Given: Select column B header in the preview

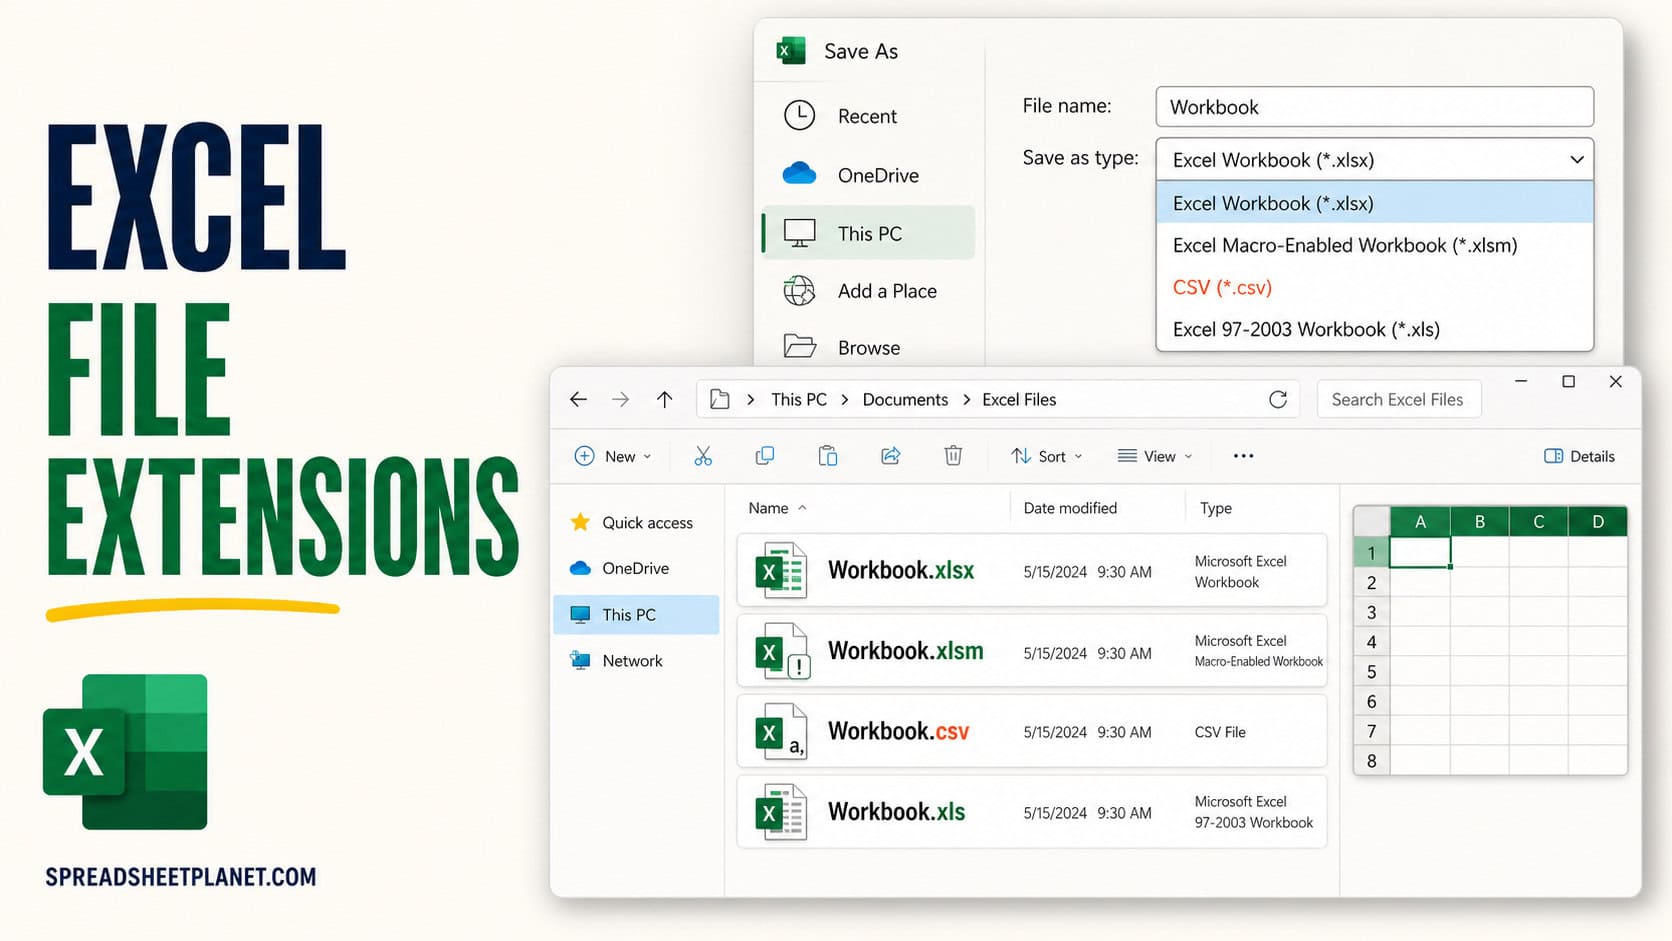Looking at the screenshot, I should (1479, 521).
